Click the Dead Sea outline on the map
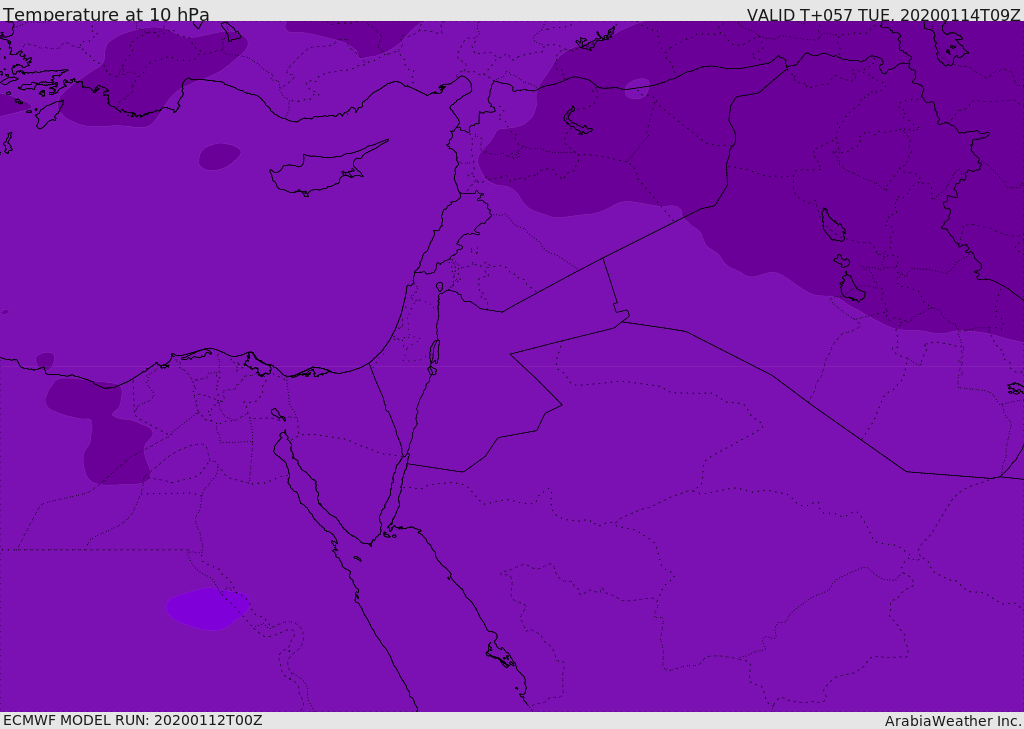1024x729 pixels. click(x=434, y=356)
